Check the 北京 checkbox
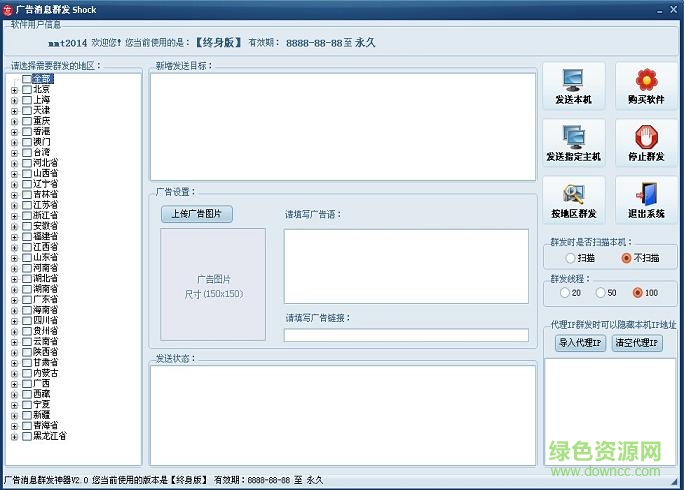This screenshot has width=684, height=490. click(27, 89)
